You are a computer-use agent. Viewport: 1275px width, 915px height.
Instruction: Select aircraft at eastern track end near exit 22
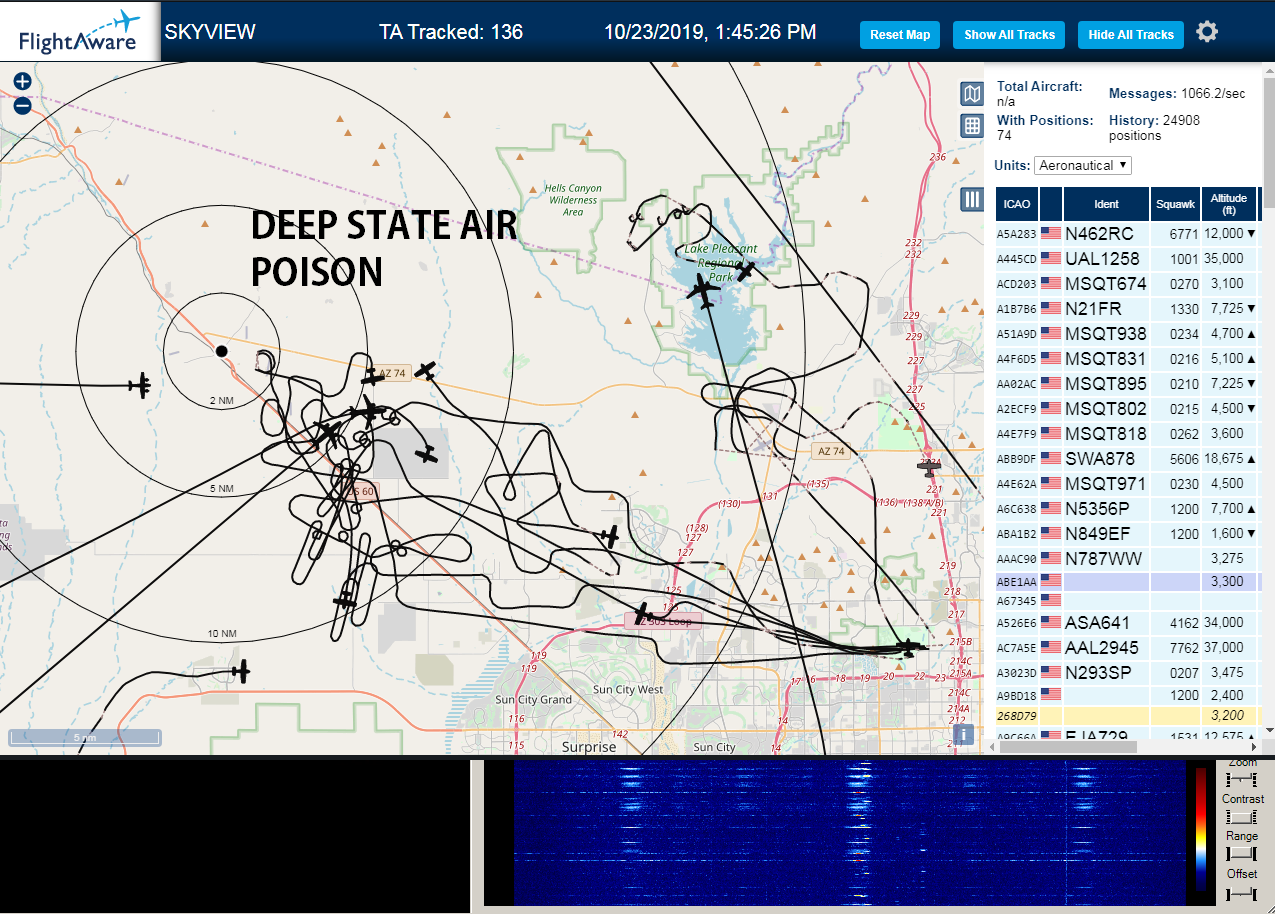[909, 647]
